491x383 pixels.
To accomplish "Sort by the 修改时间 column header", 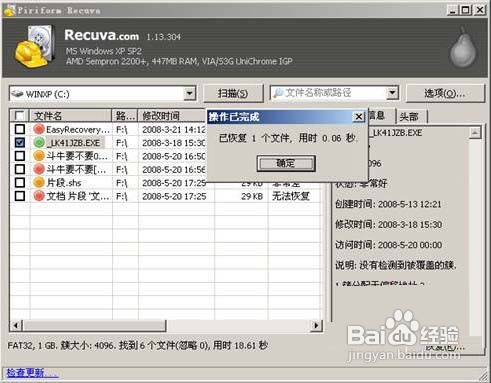I will (x=173, y=116).
